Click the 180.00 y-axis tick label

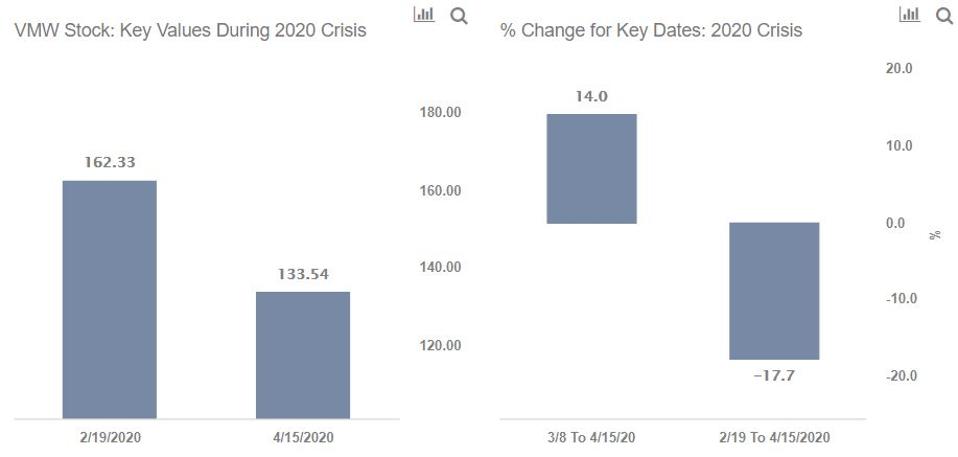click(437, 113)
